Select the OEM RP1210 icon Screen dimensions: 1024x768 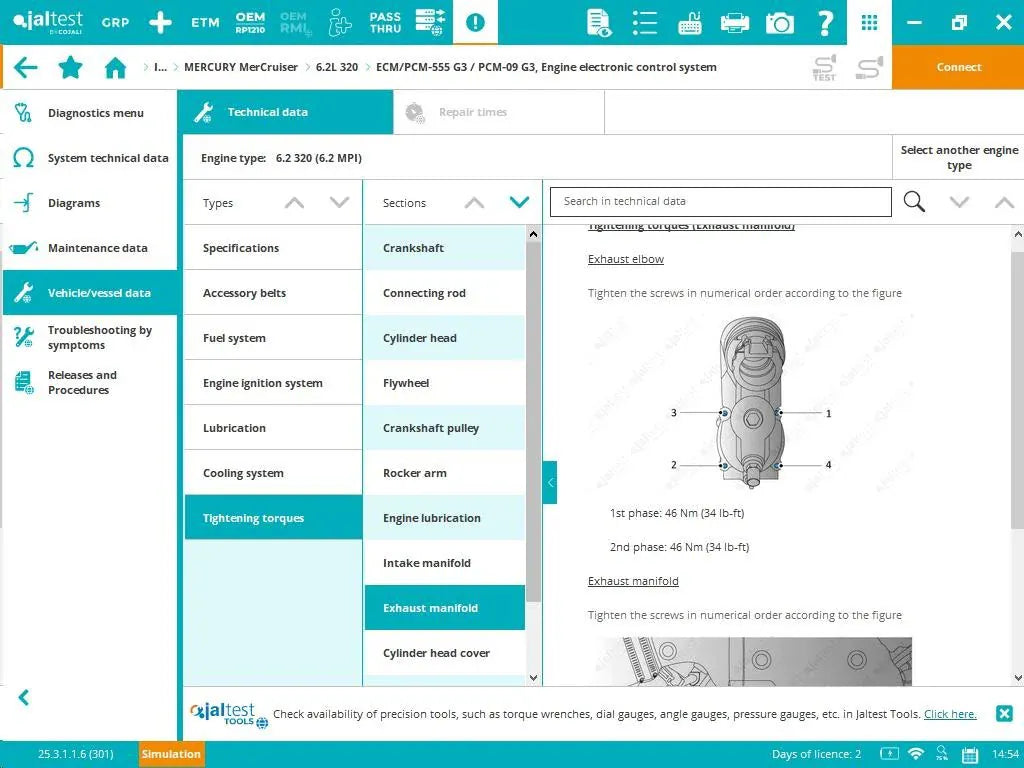(250, 21)
